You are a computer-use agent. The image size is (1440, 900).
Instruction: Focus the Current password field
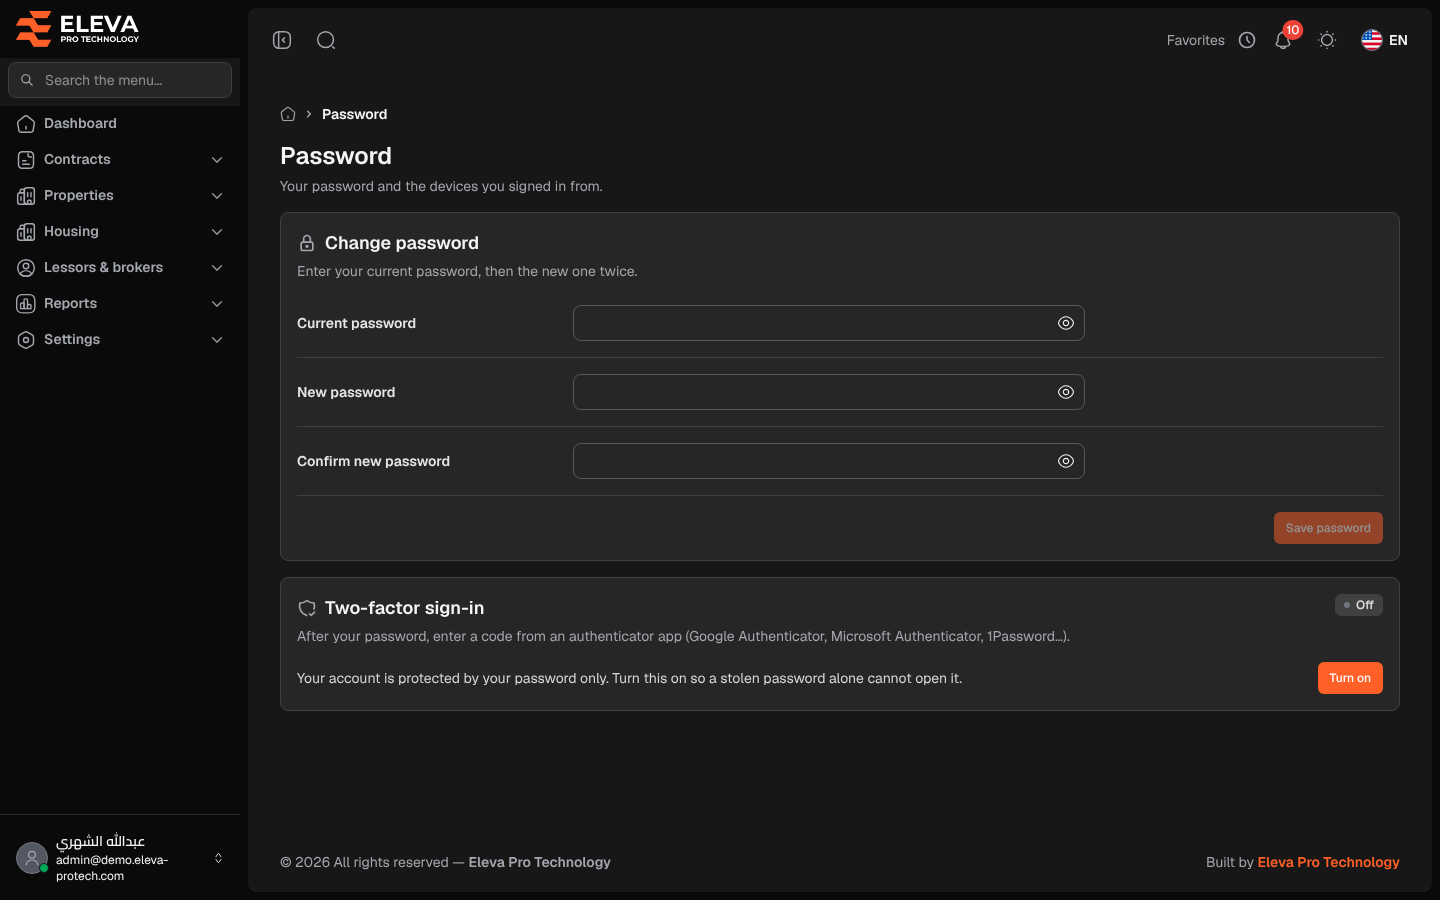click(829, 323)
